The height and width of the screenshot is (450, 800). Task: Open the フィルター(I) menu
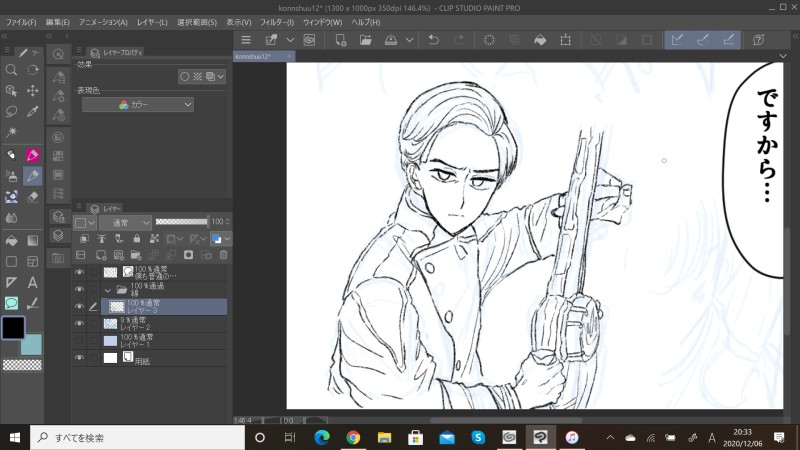tap(276, 22)
